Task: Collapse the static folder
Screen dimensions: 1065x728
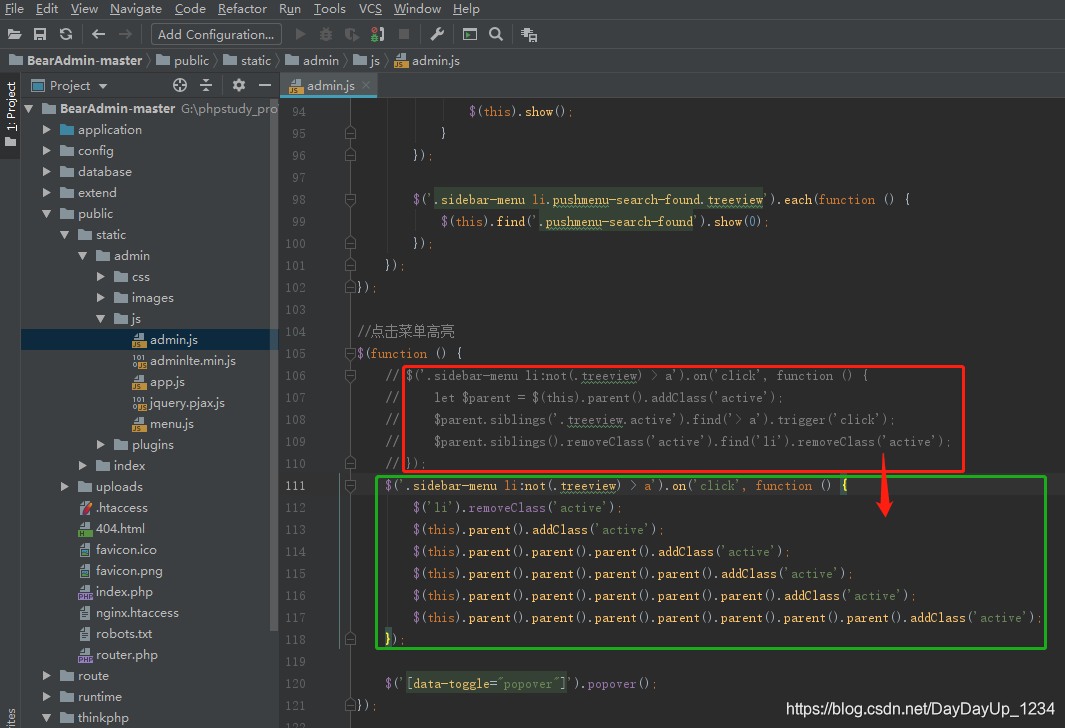Action: pos(65,234)
